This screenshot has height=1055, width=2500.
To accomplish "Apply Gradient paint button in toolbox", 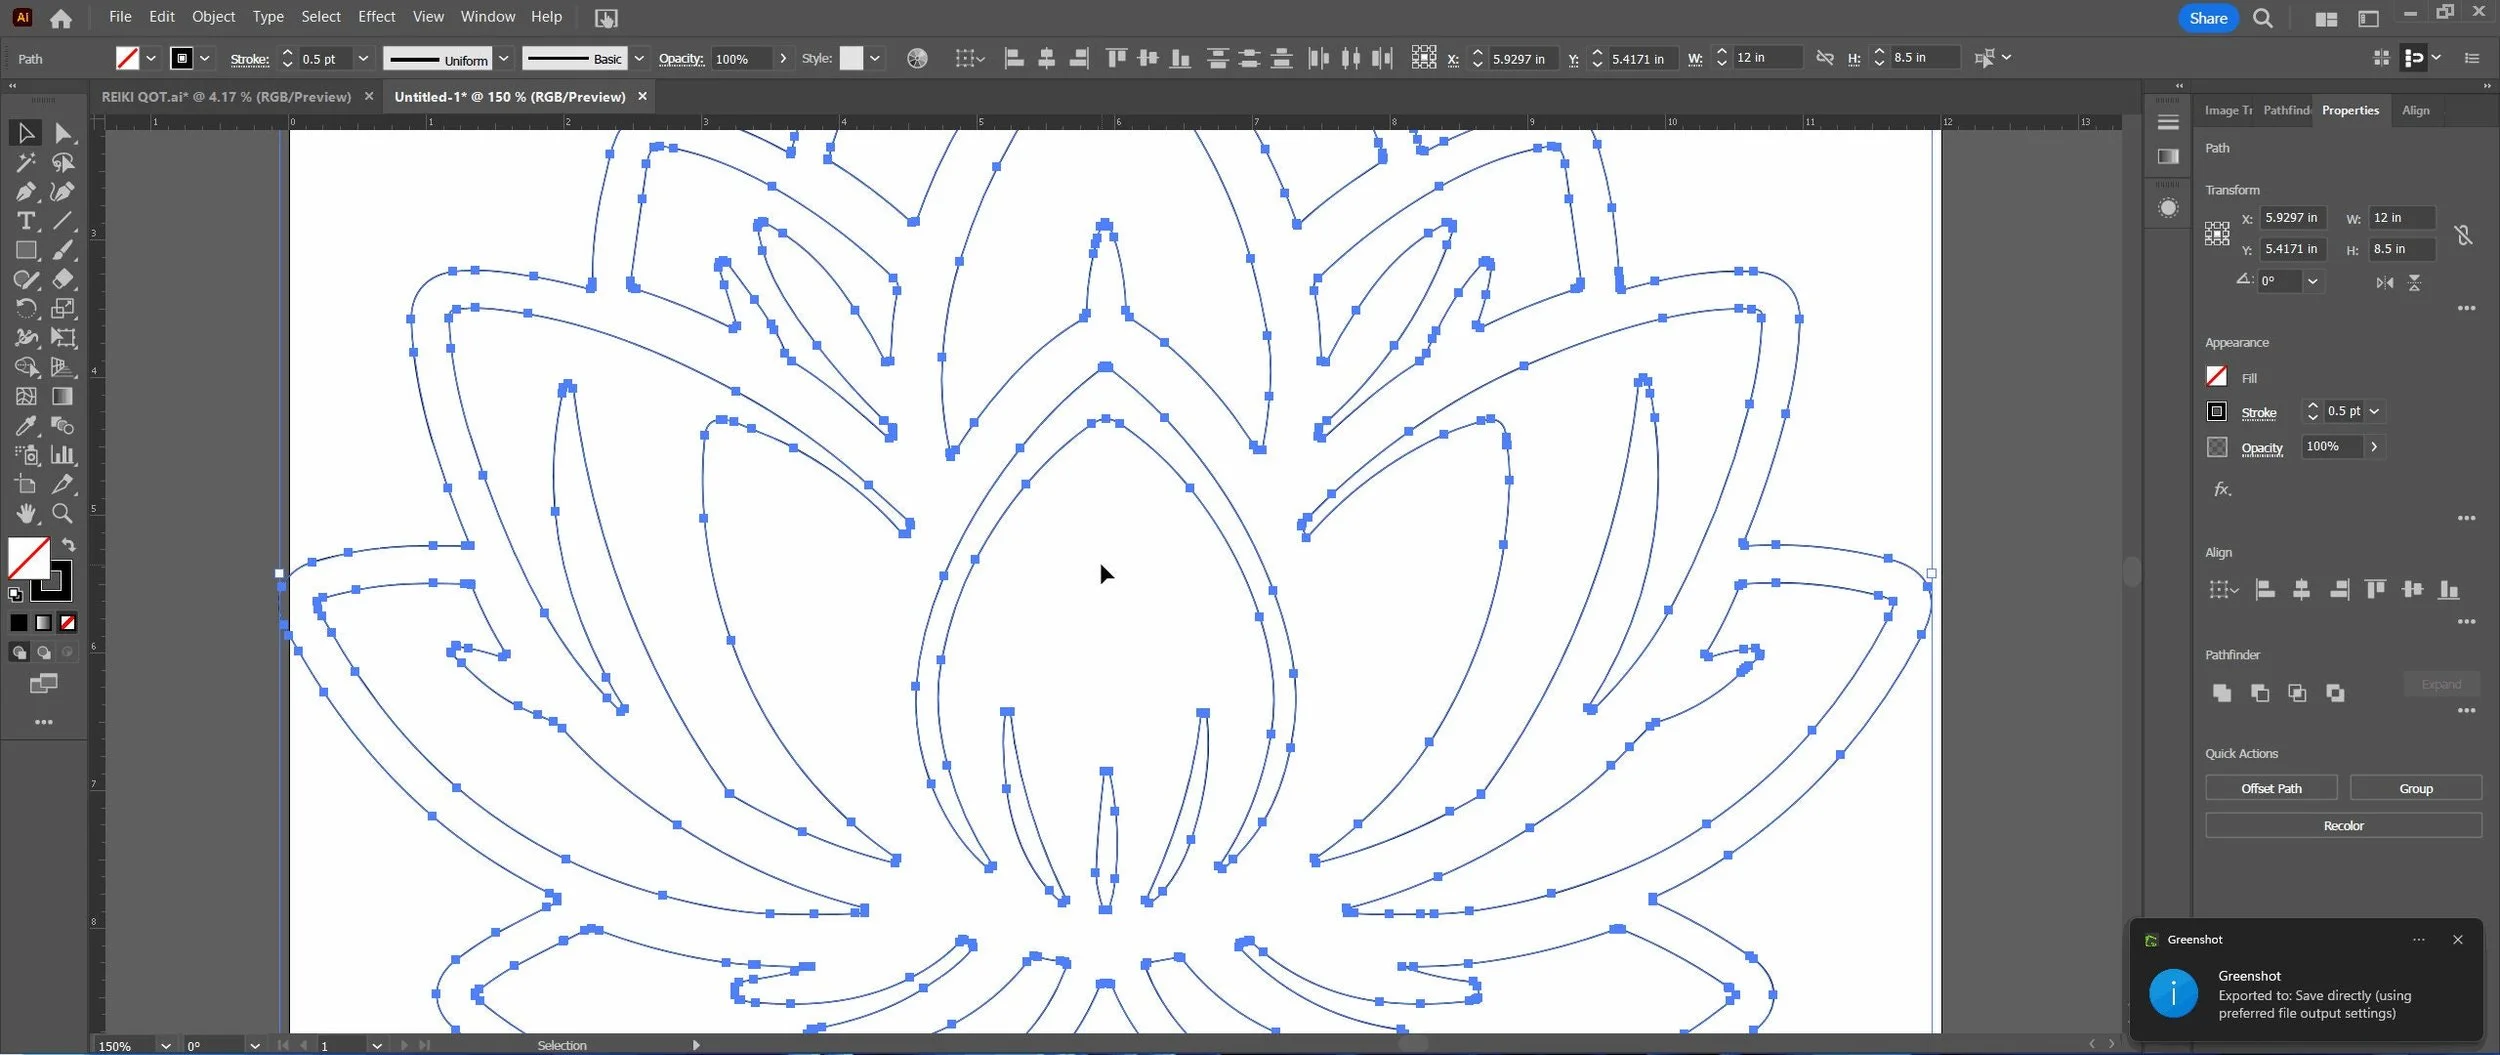I will coord(43,623).
